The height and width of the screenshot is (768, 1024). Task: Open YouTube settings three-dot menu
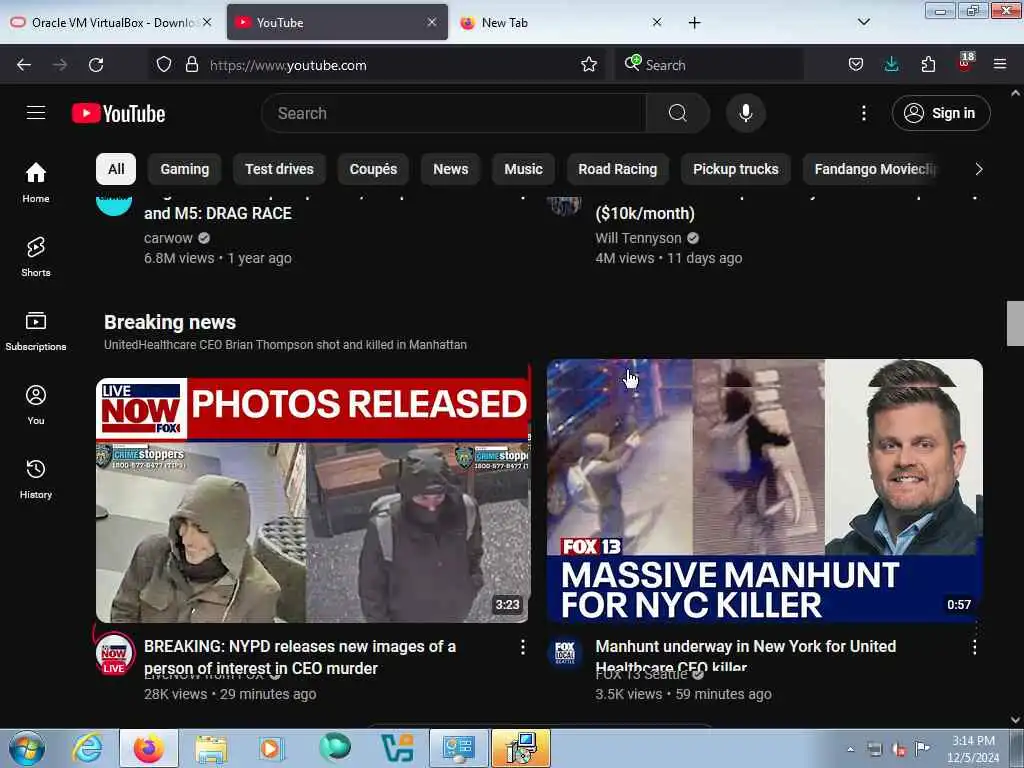coord(863,113)
